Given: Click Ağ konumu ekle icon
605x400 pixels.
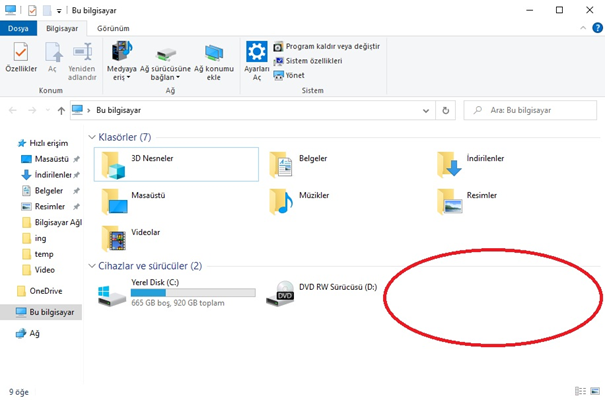Looking at the screenshot, I should (212, 60).
